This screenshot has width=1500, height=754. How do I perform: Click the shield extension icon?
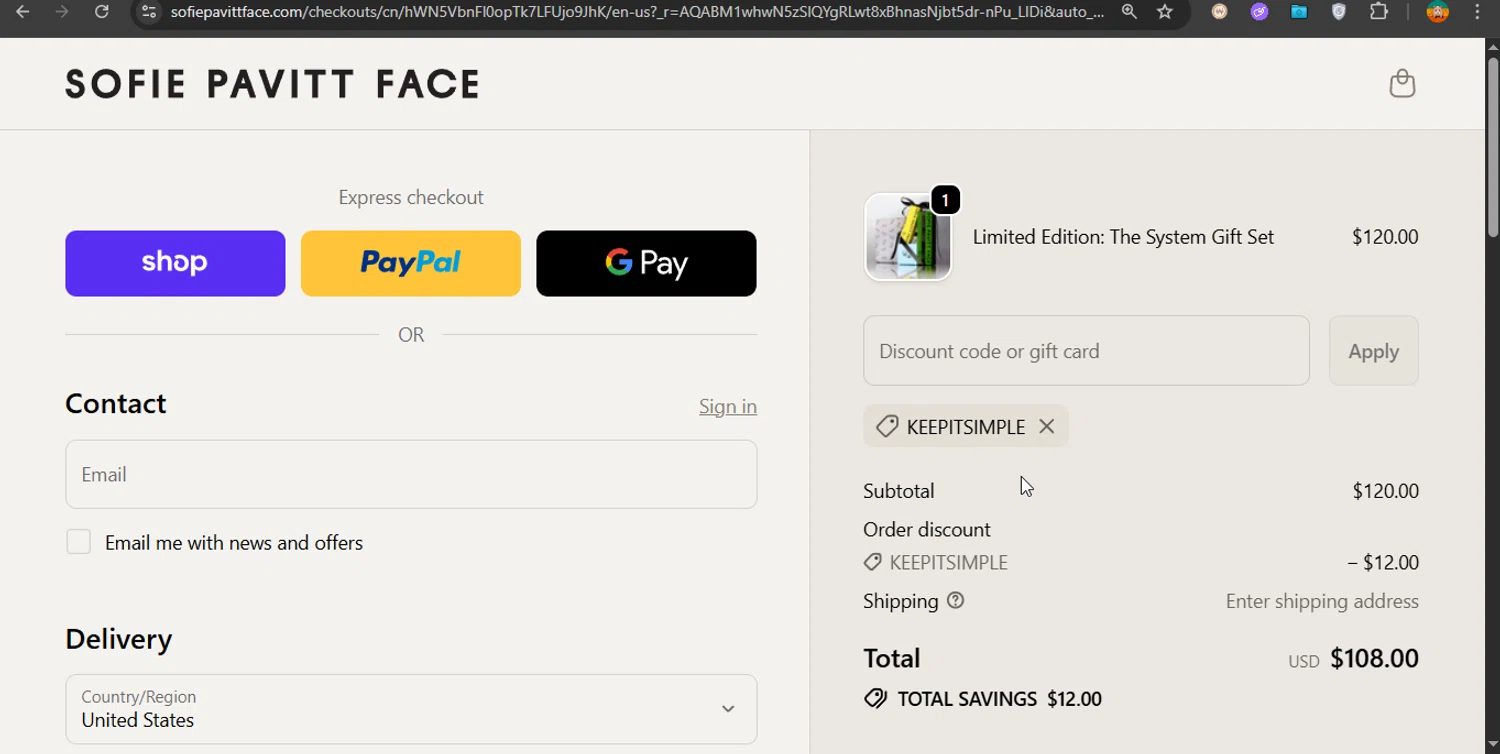[1339, 12]
